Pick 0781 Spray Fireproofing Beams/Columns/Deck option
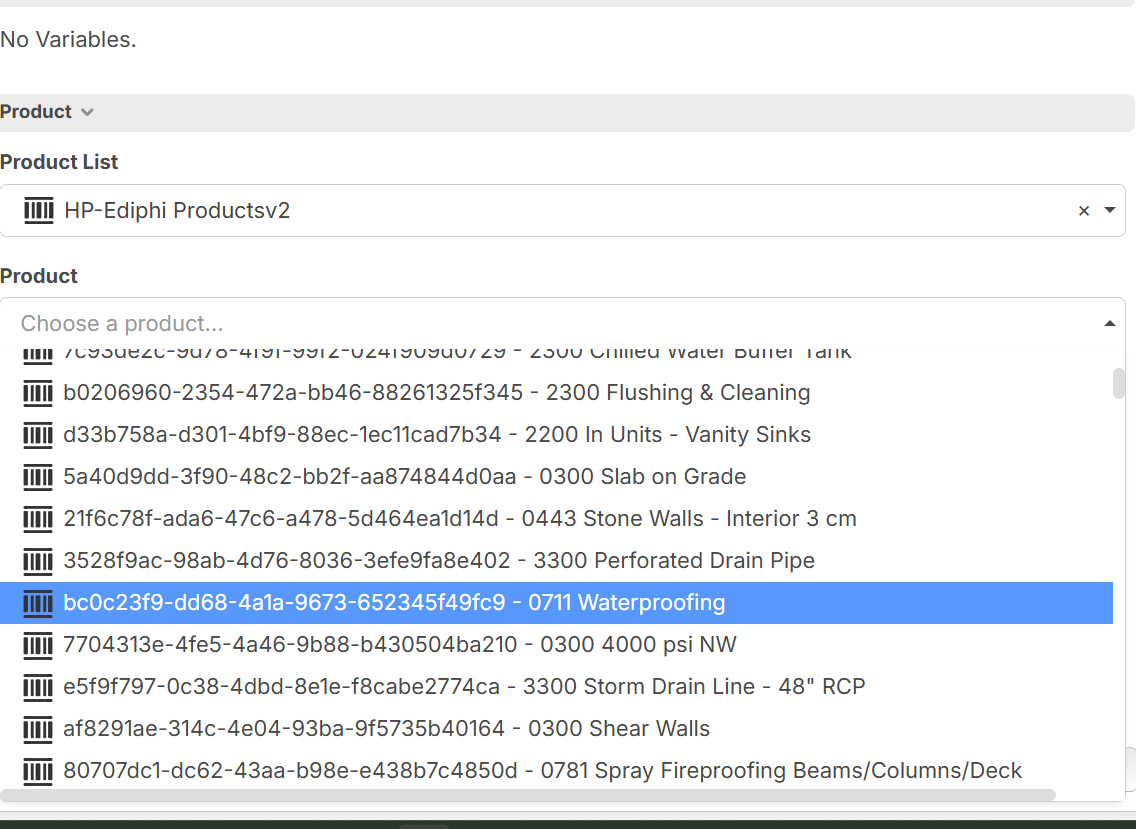This screenshot has height=829, width=1136. click(542, 771)
